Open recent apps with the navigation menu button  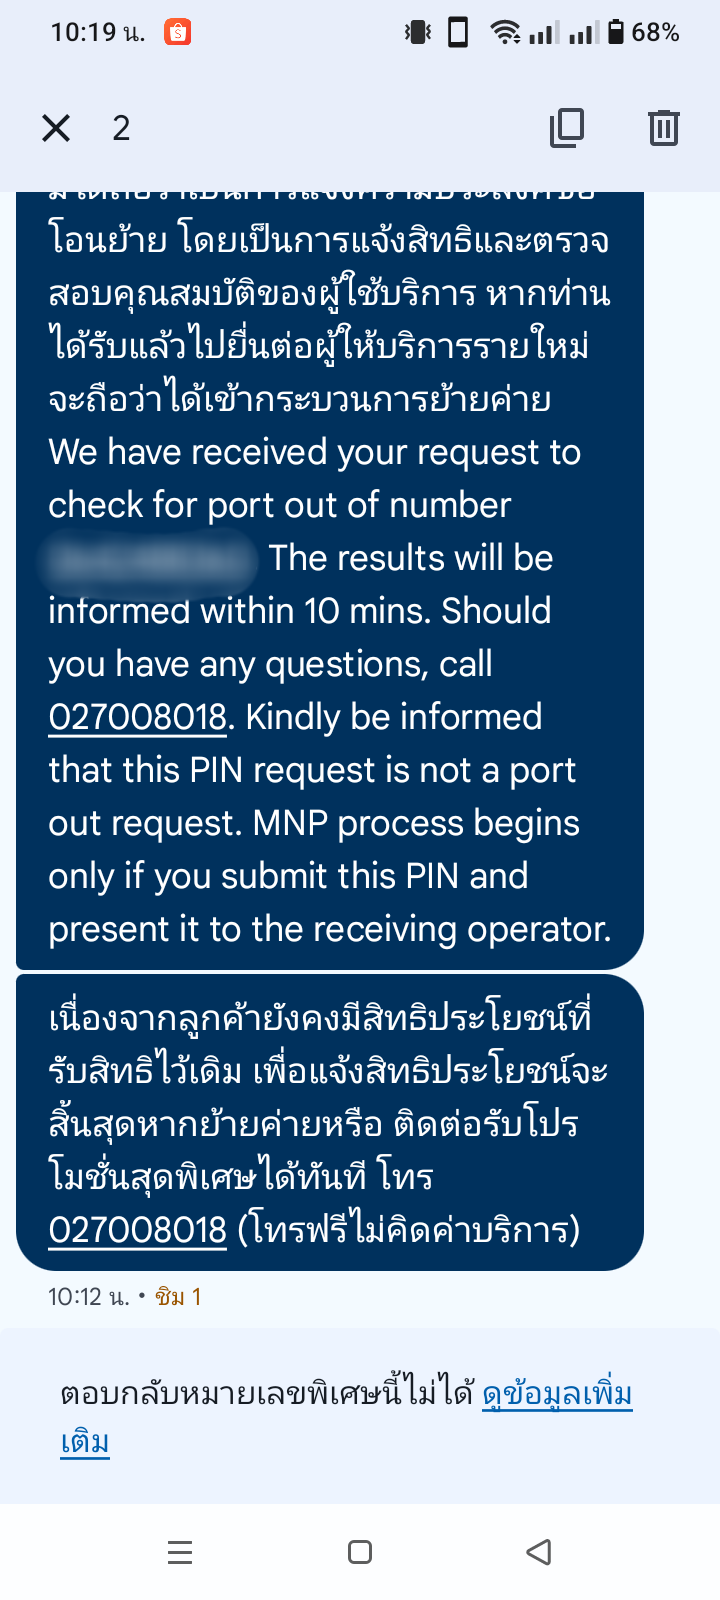(x=180, y=1552)
